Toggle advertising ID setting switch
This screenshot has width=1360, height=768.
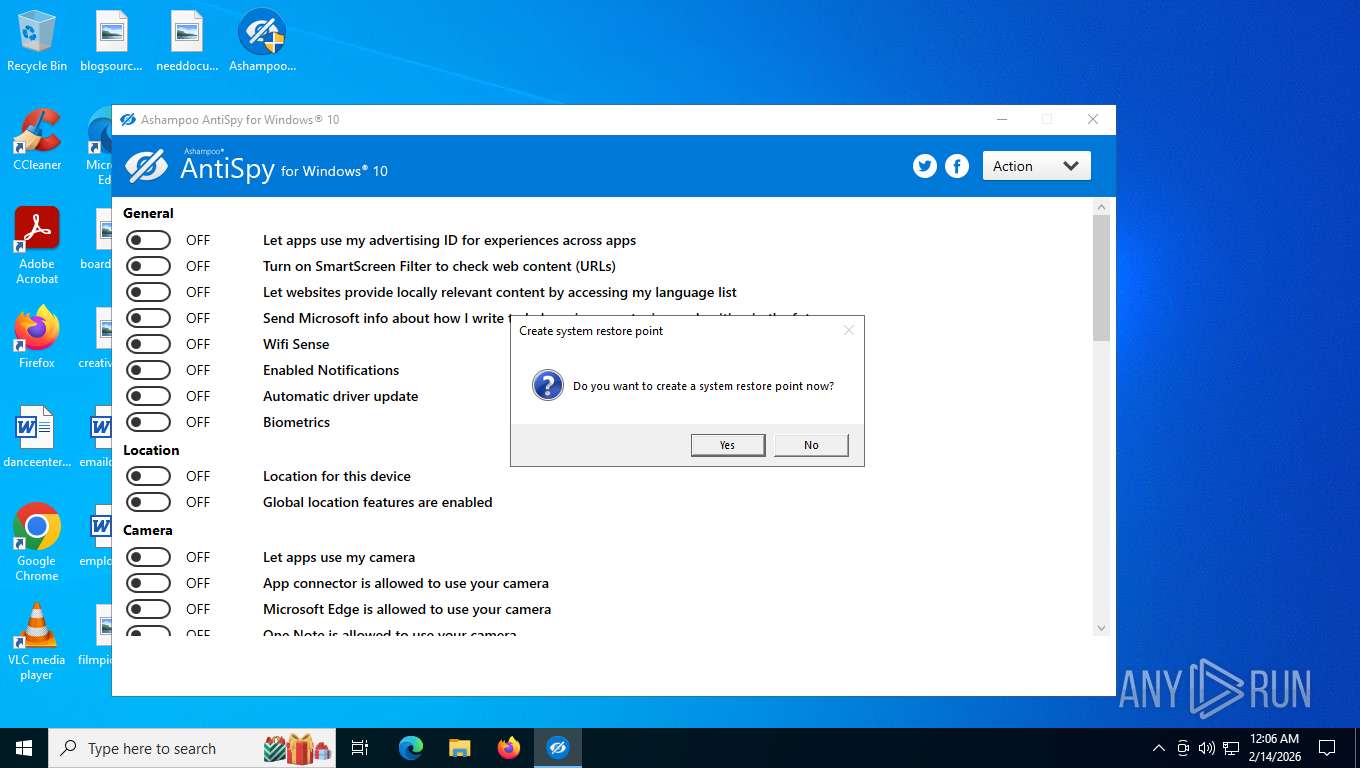pyautogui.click(x=148, y=240)
